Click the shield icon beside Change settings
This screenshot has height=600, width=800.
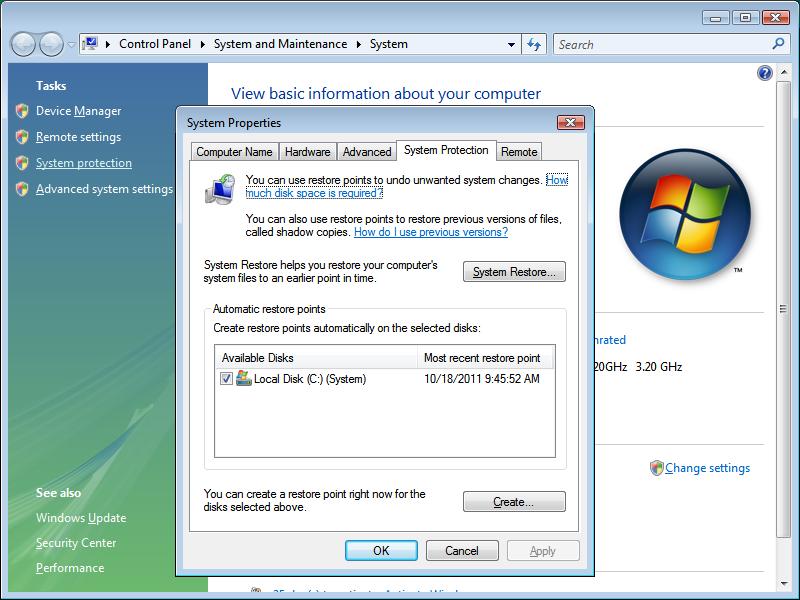pyautogui.click(x=656, y=468)
